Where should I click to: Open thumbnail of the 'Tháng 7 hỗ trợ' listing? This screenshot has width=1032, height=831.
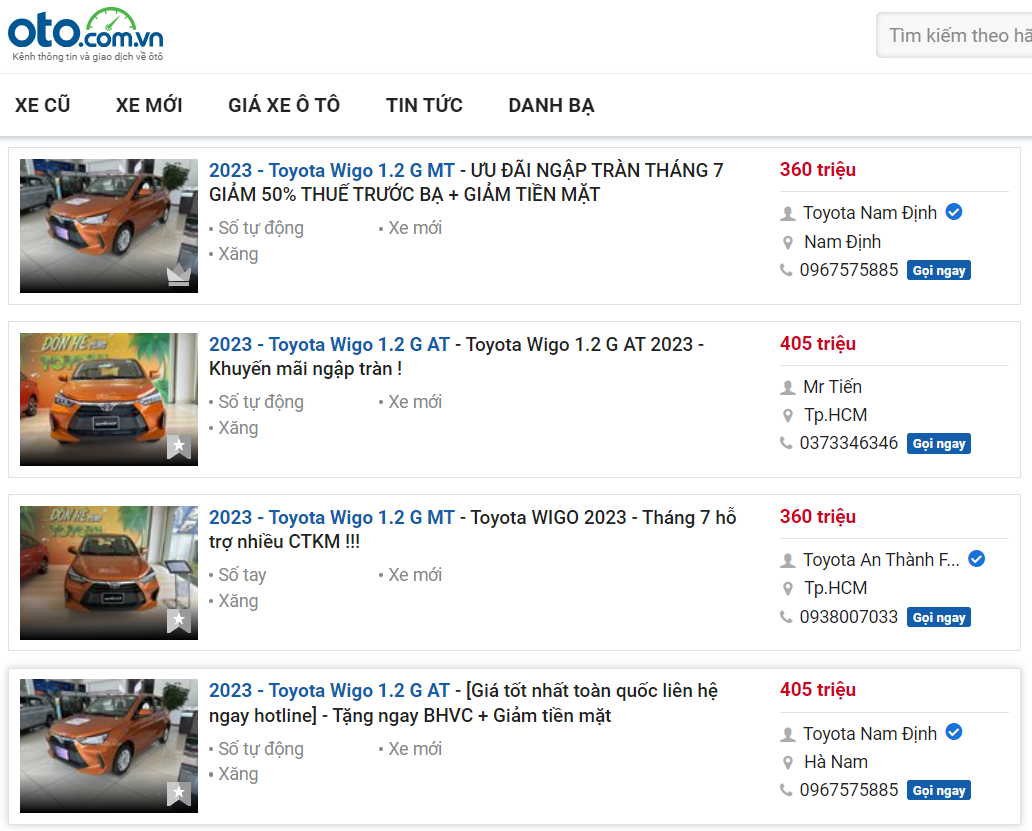109,572
